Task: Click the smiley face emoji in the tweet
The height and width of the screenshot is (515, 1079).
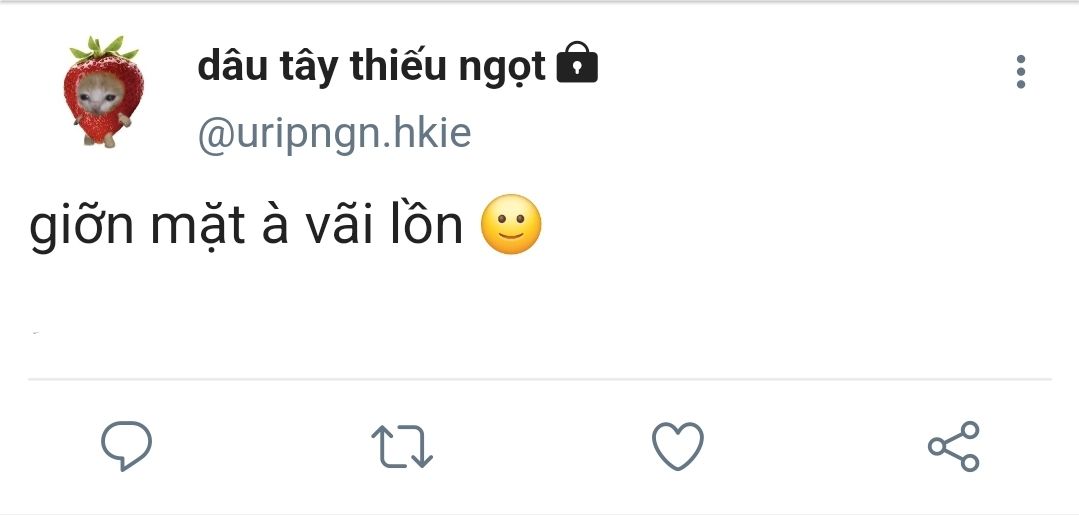Action: point(511,226)
